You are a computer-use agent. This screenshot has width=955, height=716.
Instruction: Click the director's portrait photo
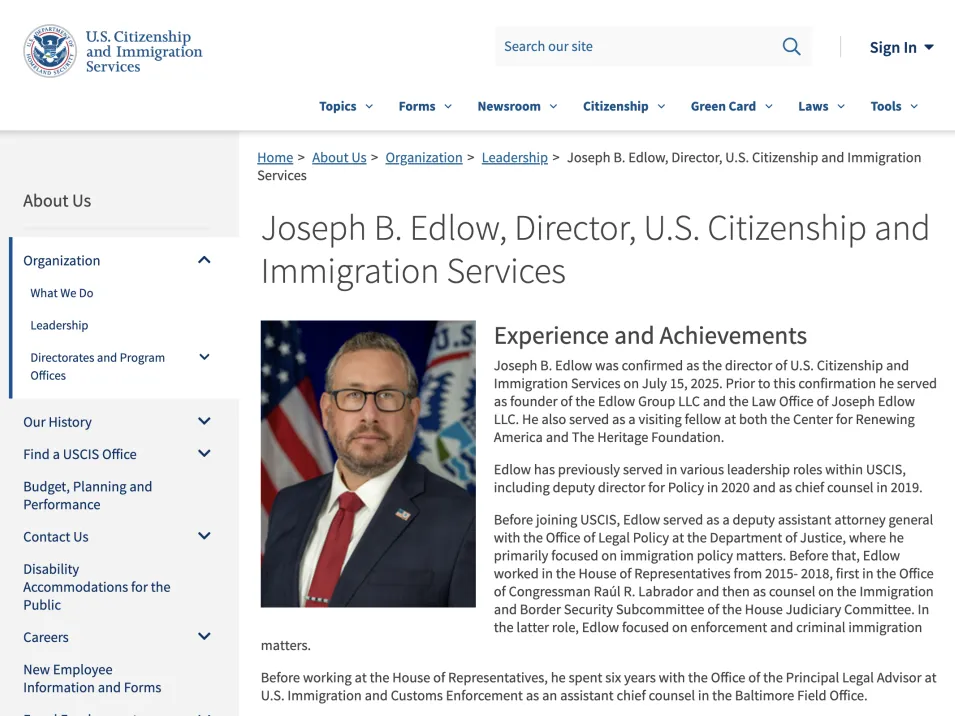(x=368, y=464)
